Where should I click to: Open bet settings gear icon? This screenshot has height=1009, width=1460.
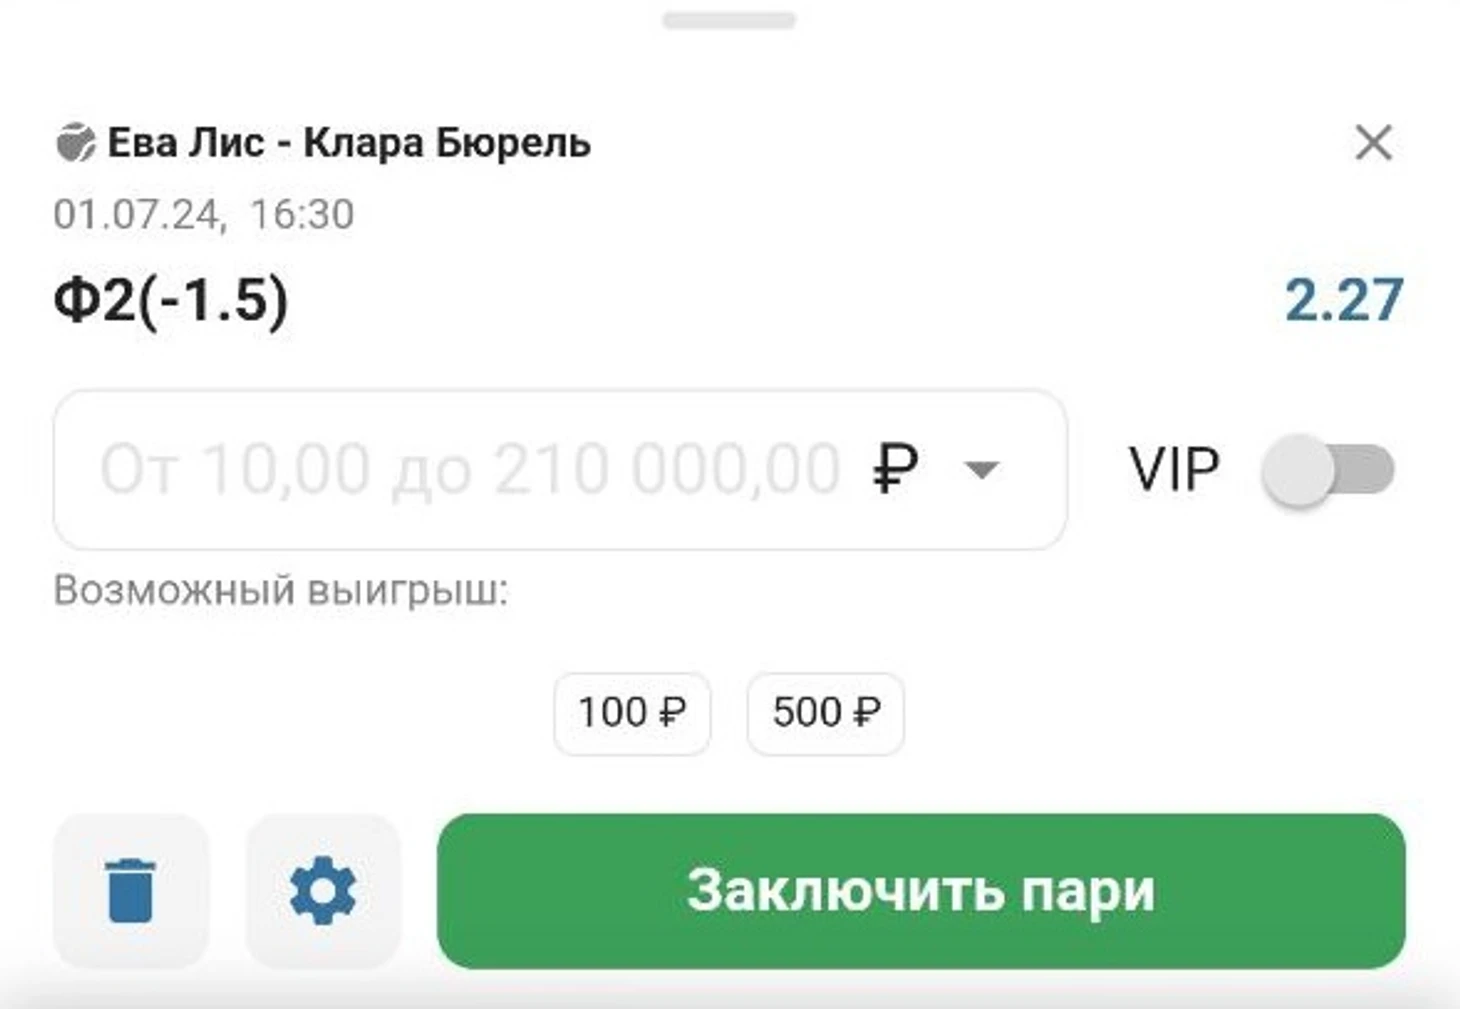click(323, 890)
